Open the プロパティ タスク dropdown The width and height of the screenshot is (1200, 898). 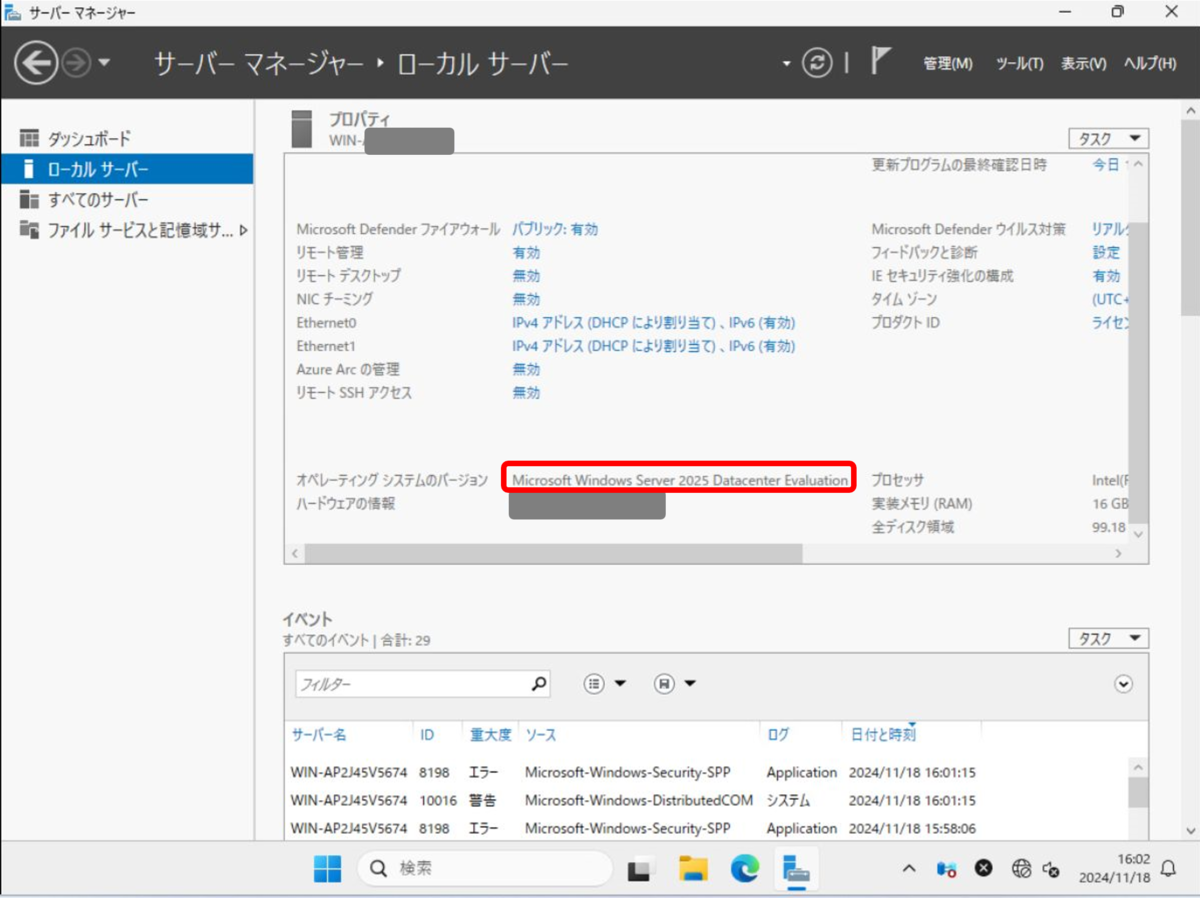click(1108, 139)
